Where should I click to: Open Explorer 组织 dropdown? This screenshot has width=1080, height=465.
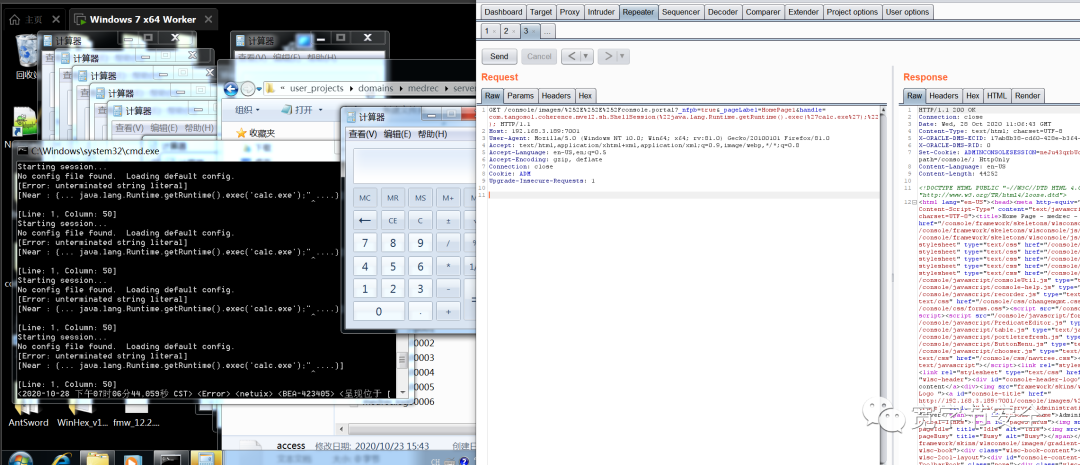click(248, 110)
